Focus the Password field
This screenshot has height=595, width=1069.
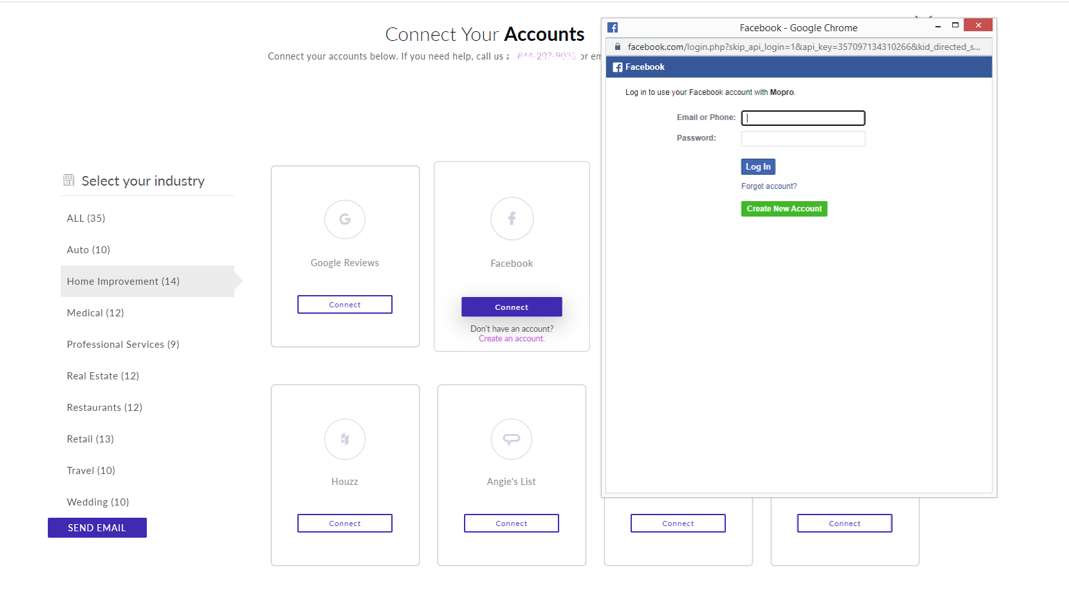pyautogui.click(x=803, y=139)
